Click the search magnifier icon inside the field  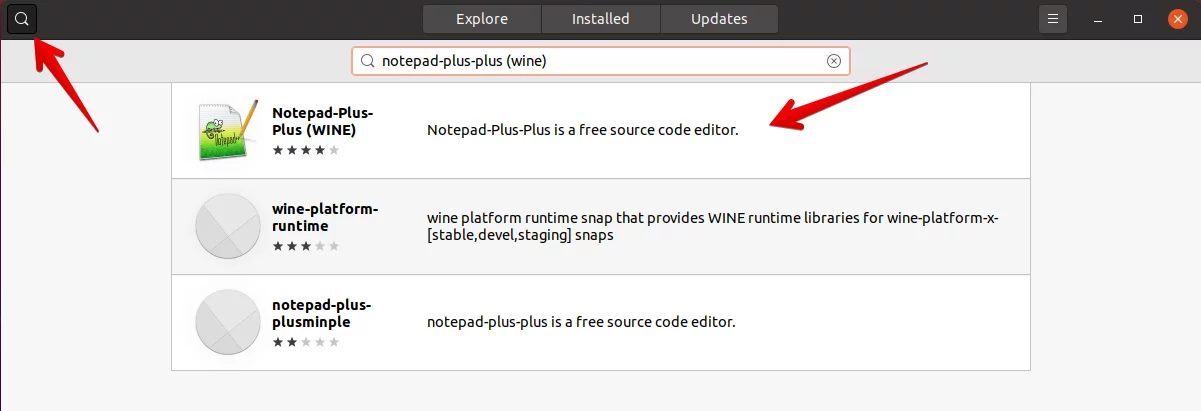coord(367,61)
